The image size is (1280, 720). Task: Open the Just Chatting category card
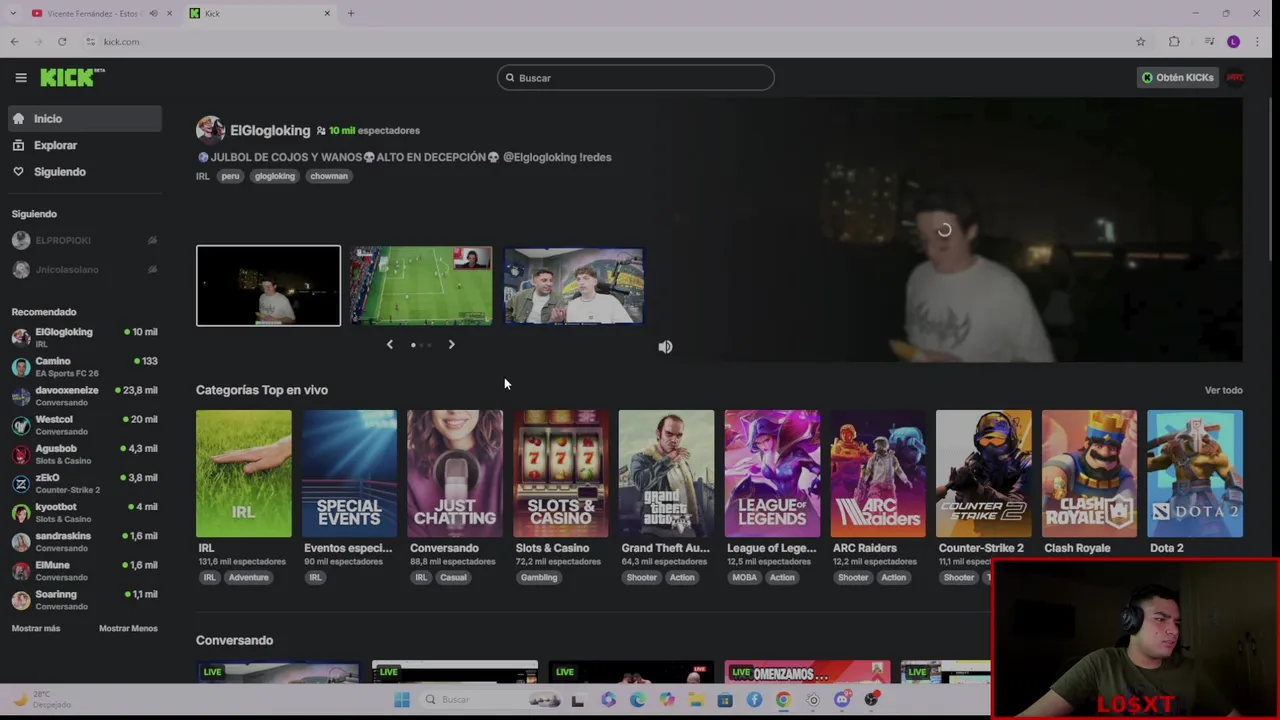[455, 474]
